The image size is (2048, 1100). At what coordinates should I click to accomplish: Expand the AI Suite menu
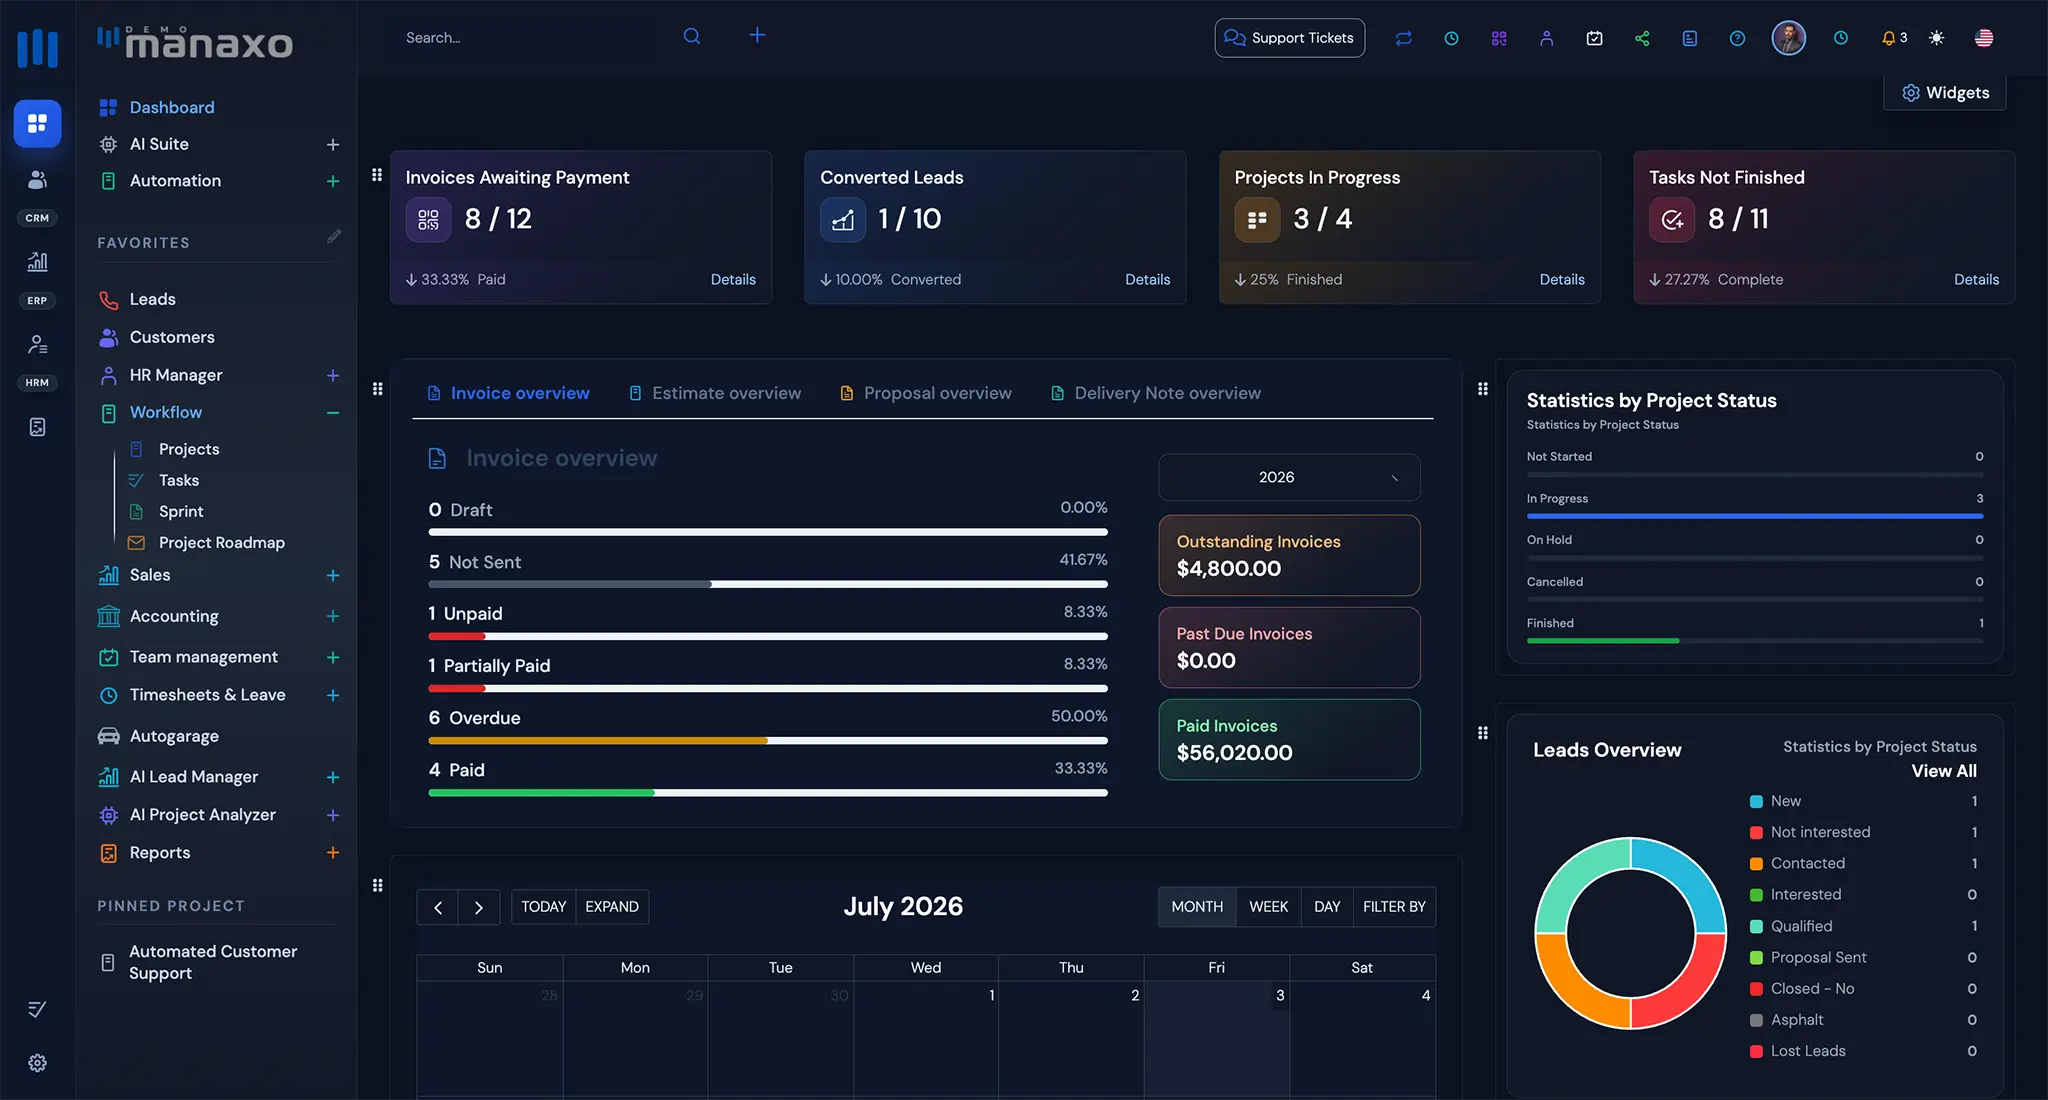(x=333, y=145)
